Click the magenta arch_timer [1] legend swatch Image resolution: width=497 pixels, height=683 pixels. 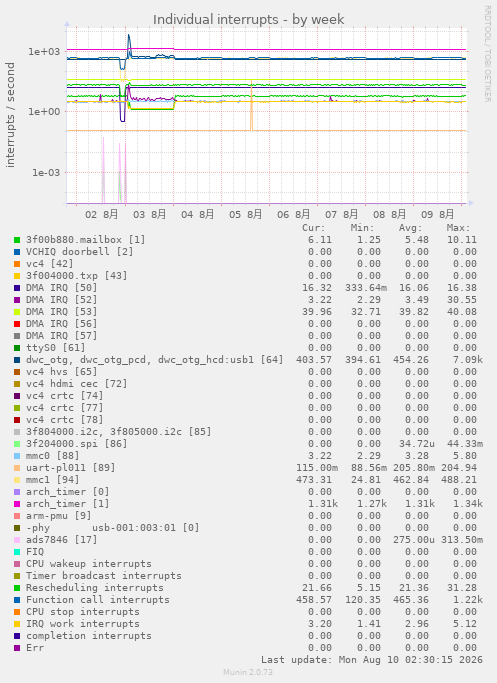pyautogui.click(x=17, y=504)
